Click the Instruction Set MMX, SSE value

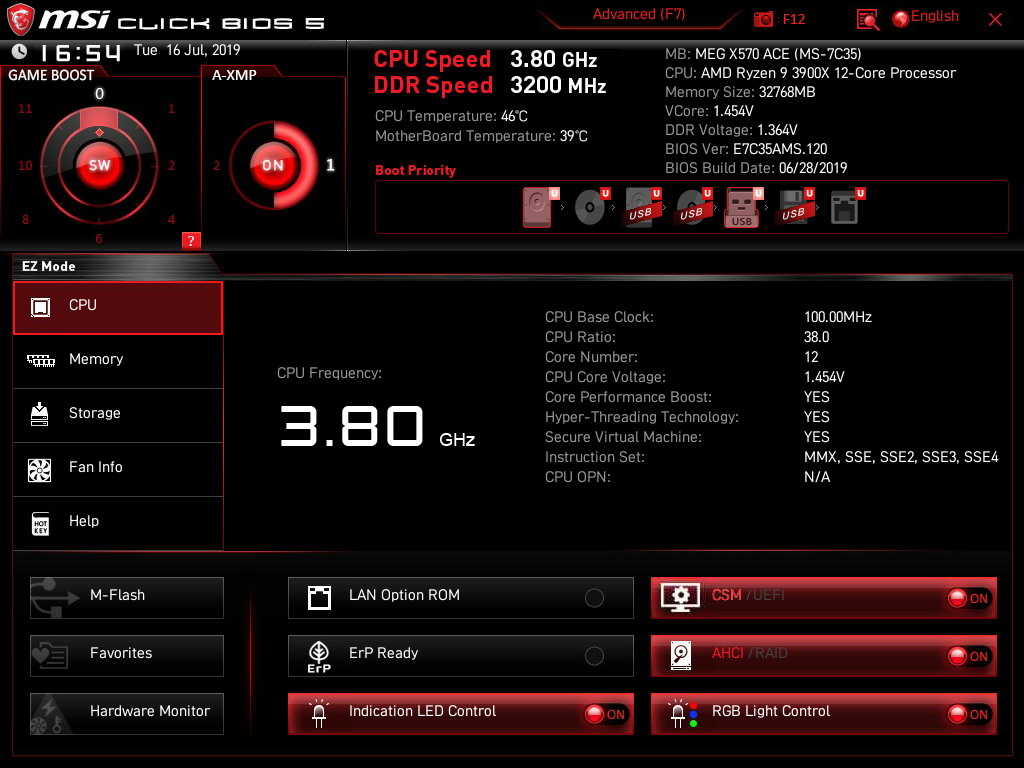[901, 457]
